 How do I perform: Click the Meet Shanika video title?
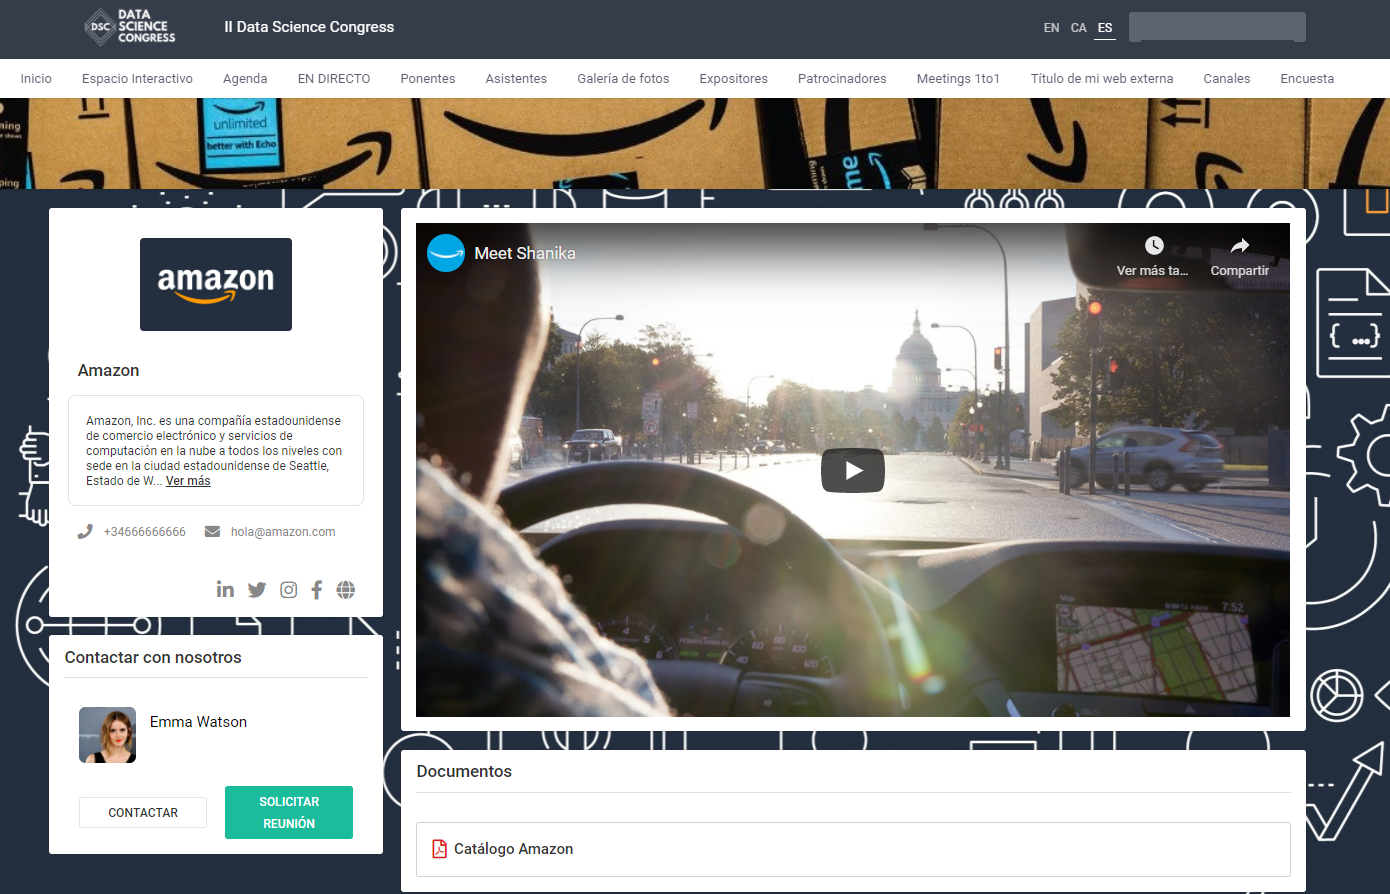pyautogui.click(x=525, y=253)
